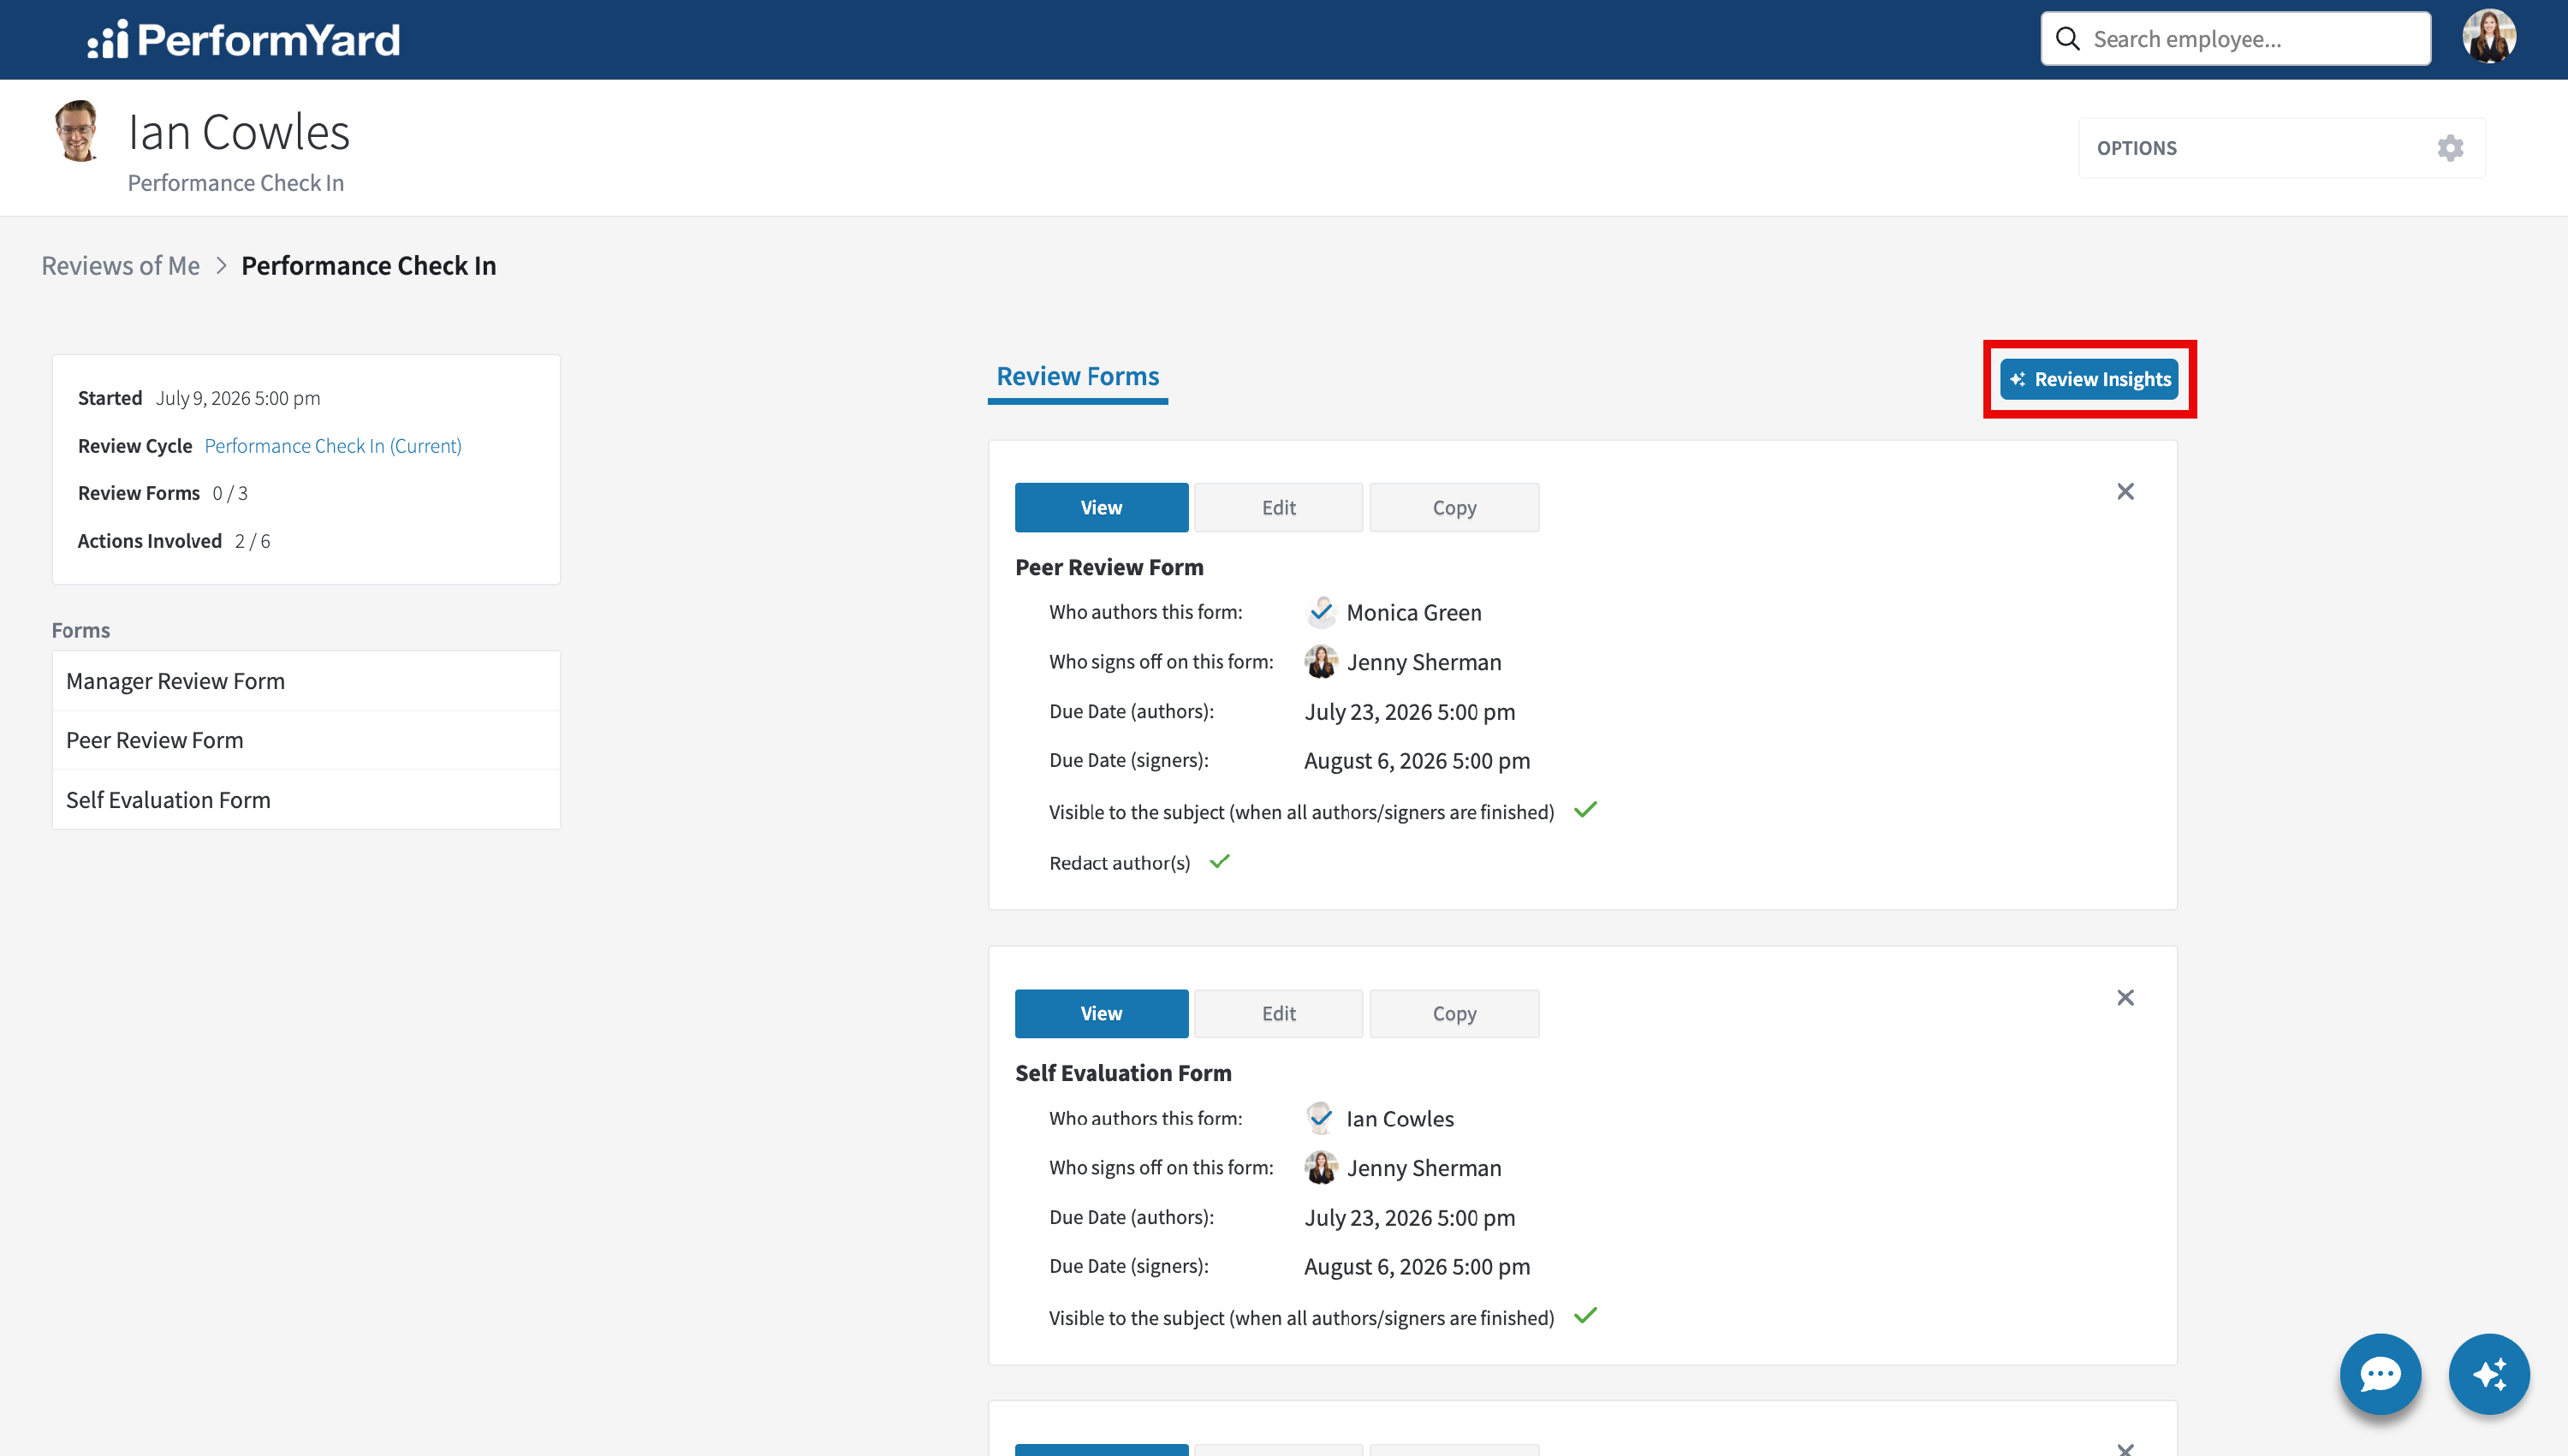Click the Started date July 9, 2026
The image size is (2568, 1456).
pos(238,398)
